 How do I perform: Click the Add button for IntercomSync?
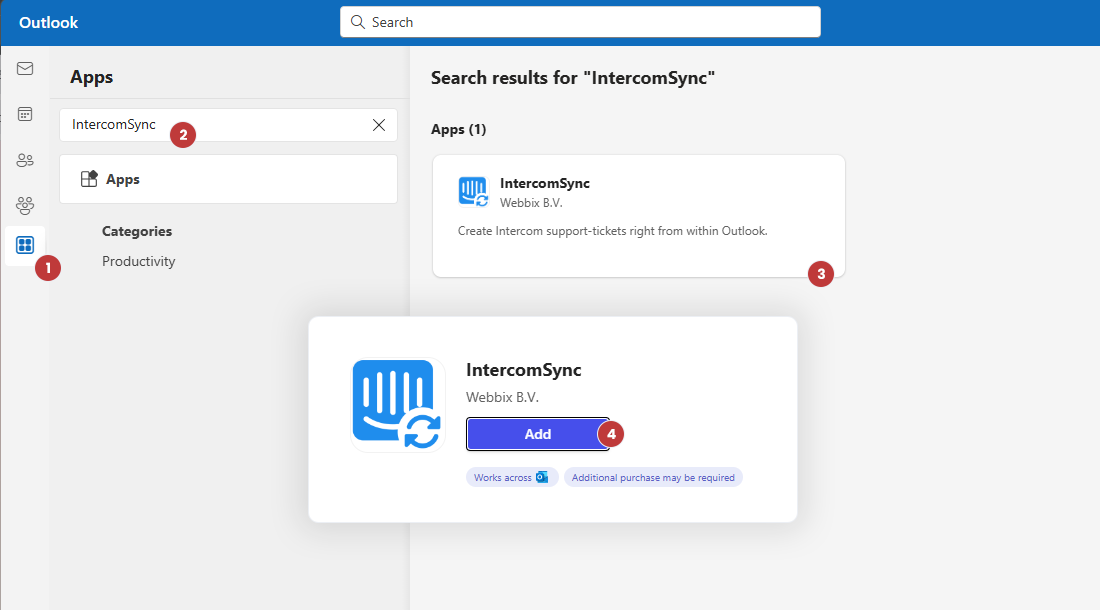coord(537,434)
